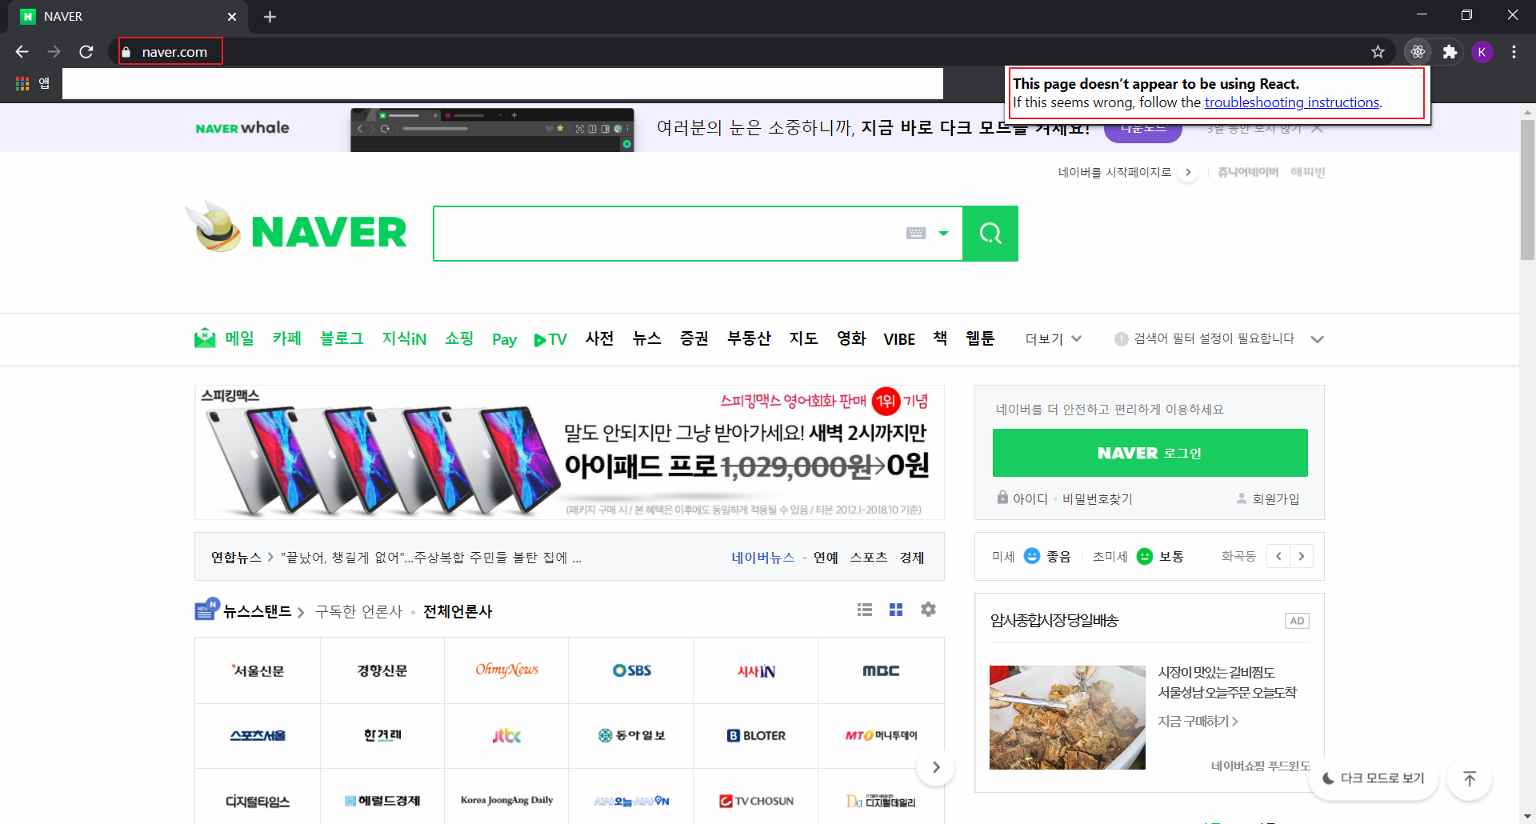Click the NAVER 로그인 button
This screenshot has width=1536, height=824.
[x=1150, y=453]
